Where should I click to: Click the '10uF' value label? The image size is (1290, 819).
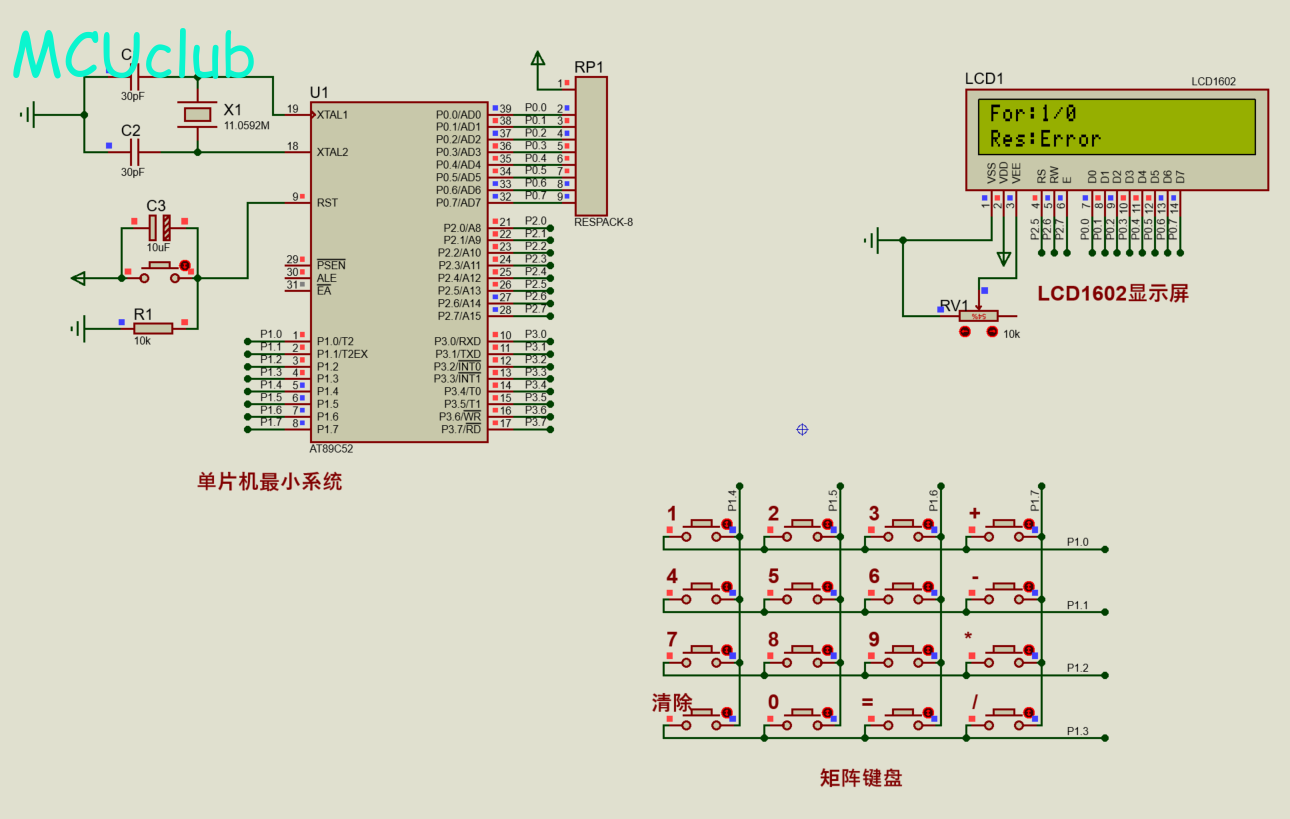[158, 247]
